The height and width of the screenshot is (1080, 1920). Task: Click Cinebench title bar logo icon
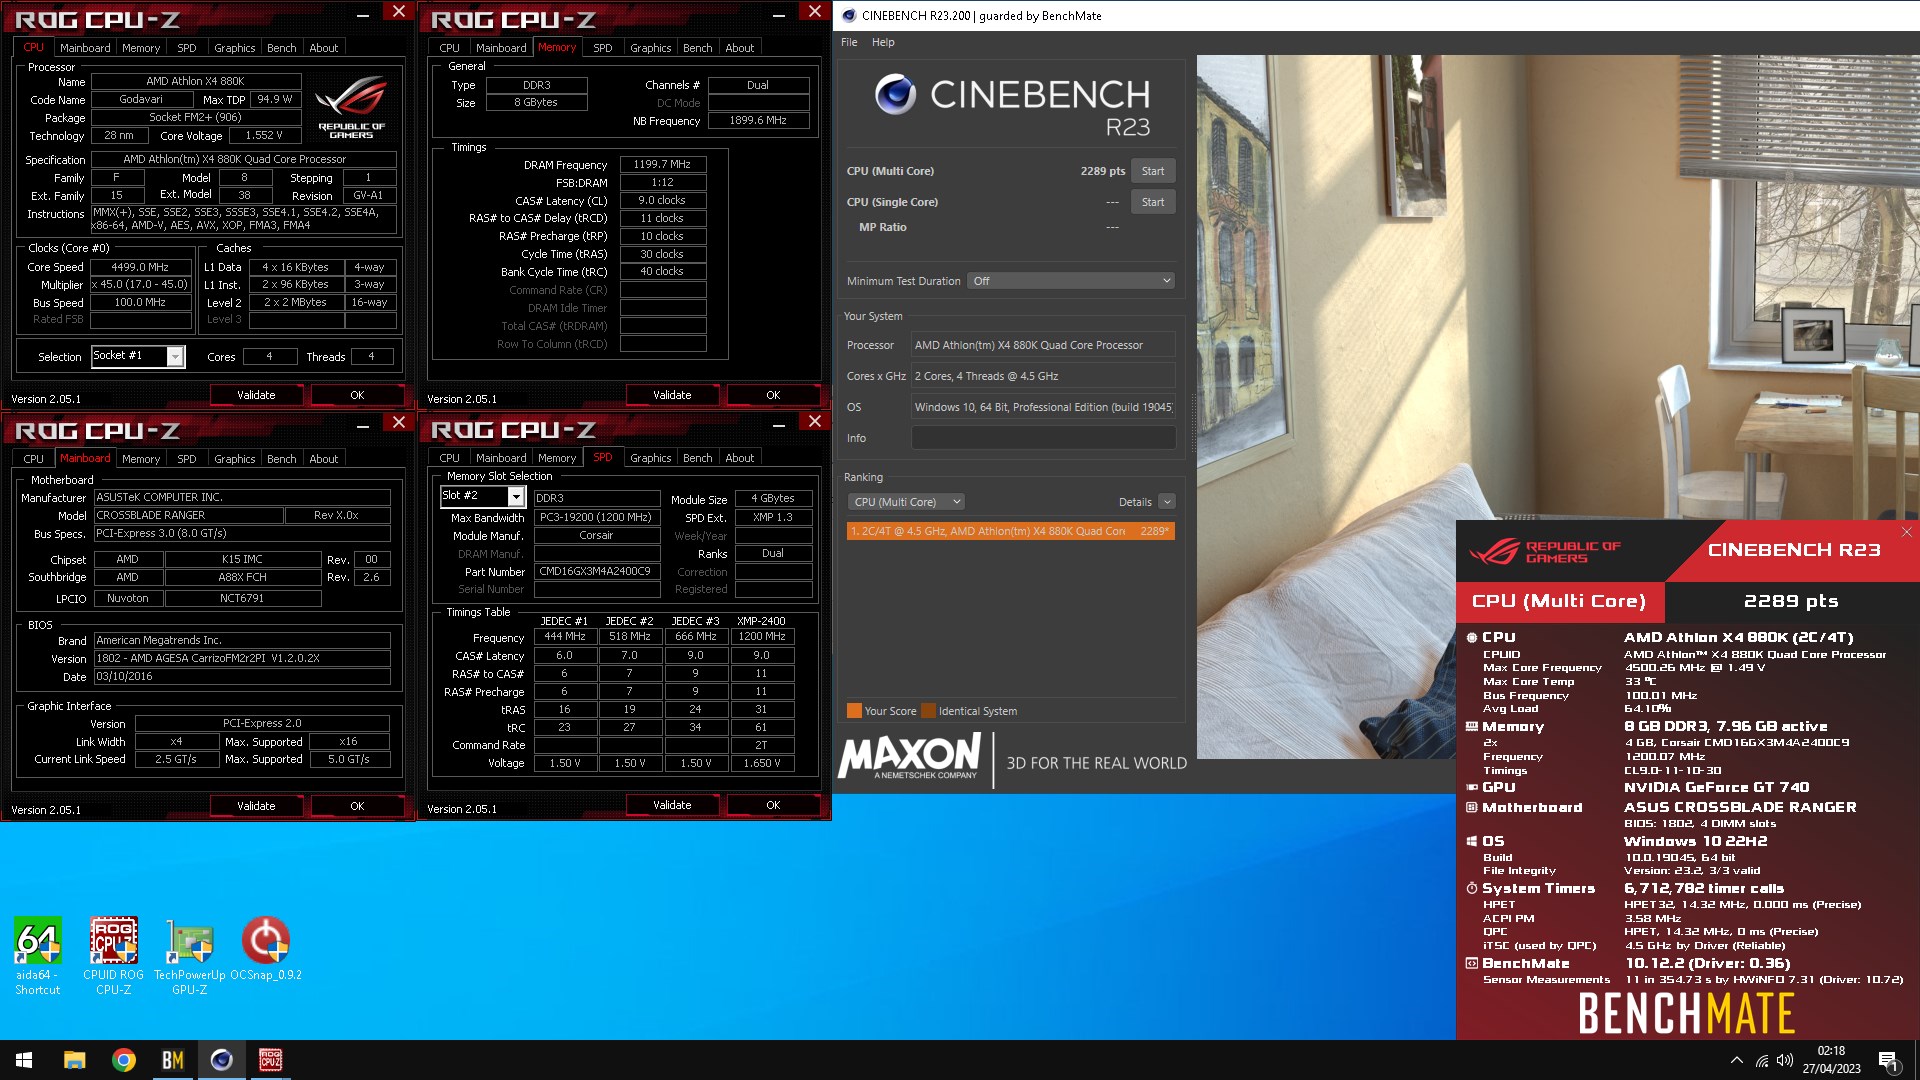pos(849,15)
